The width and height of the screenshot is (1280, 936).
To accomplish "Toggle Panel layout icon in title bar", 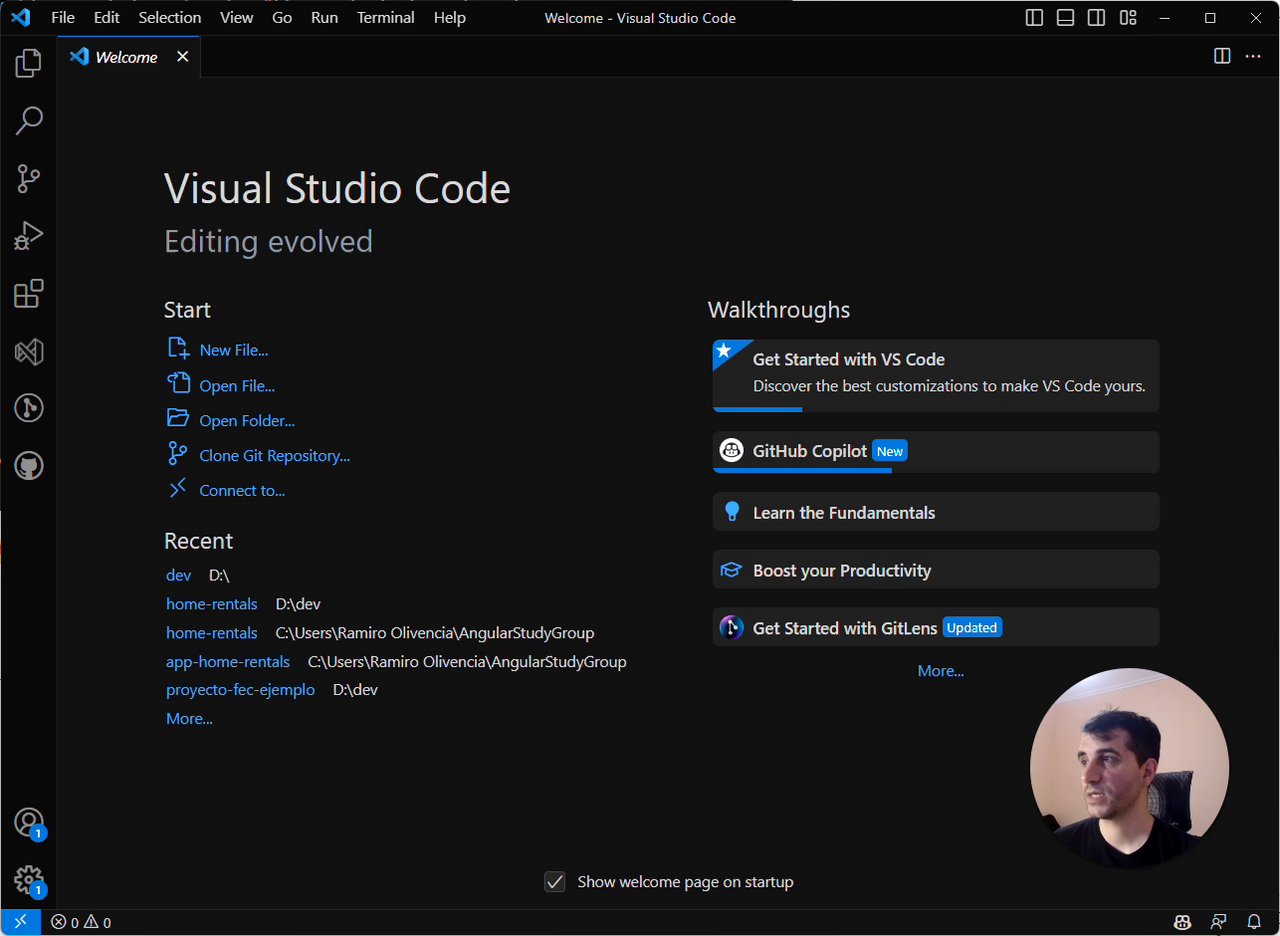I will point(1066,18).
